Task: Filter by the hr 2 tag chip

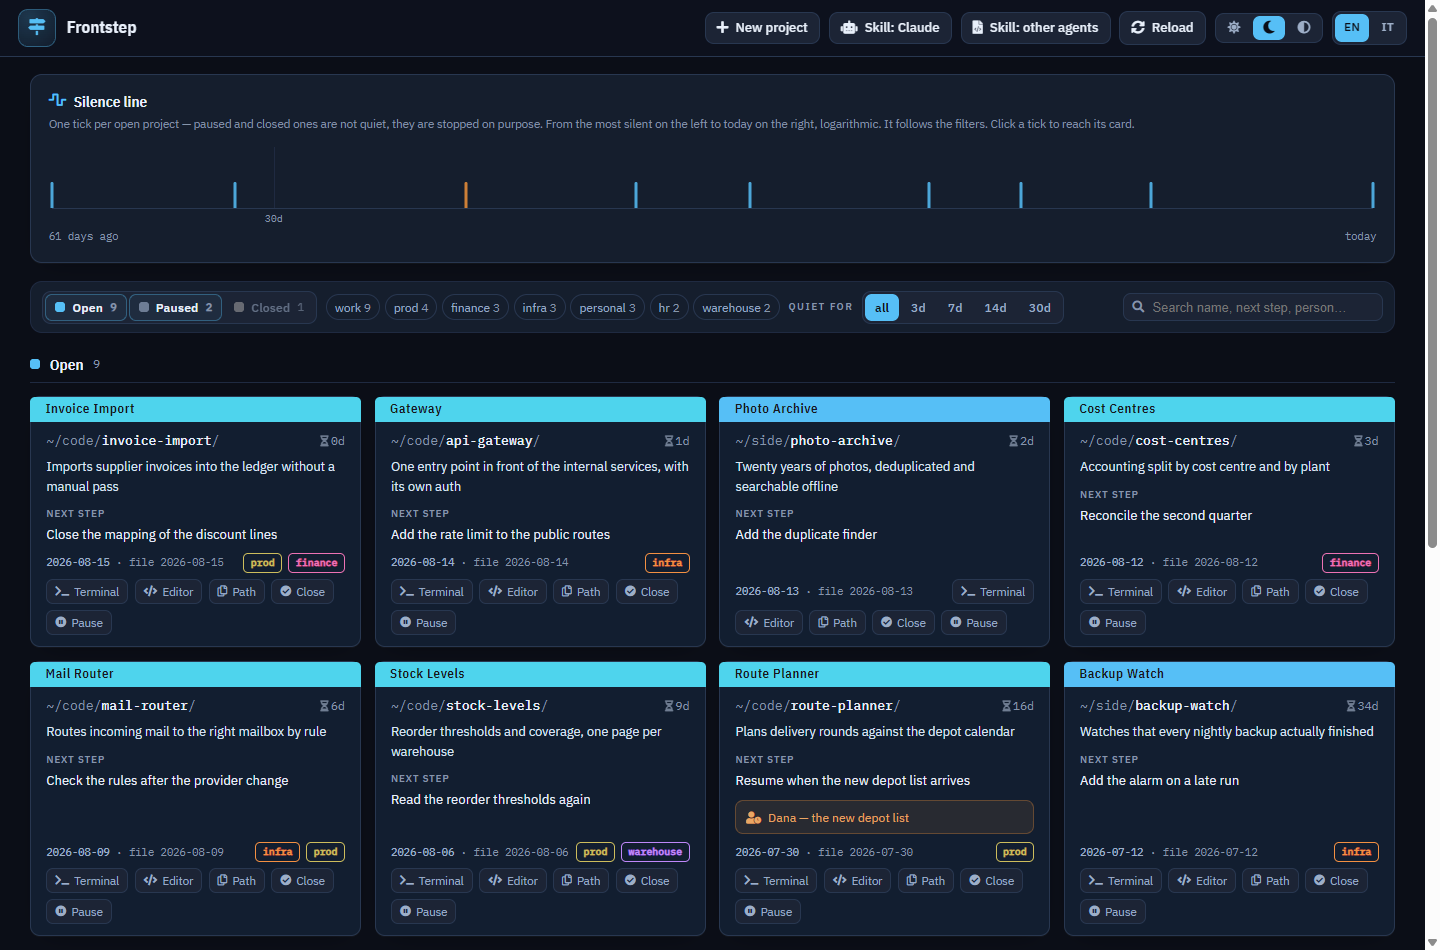Action: (x=669, y=308)
